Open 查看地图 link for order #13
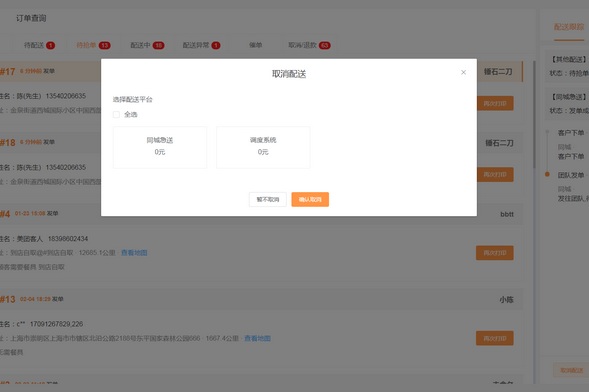The width and height of the screenshot is (589, 392). point(257,338)
